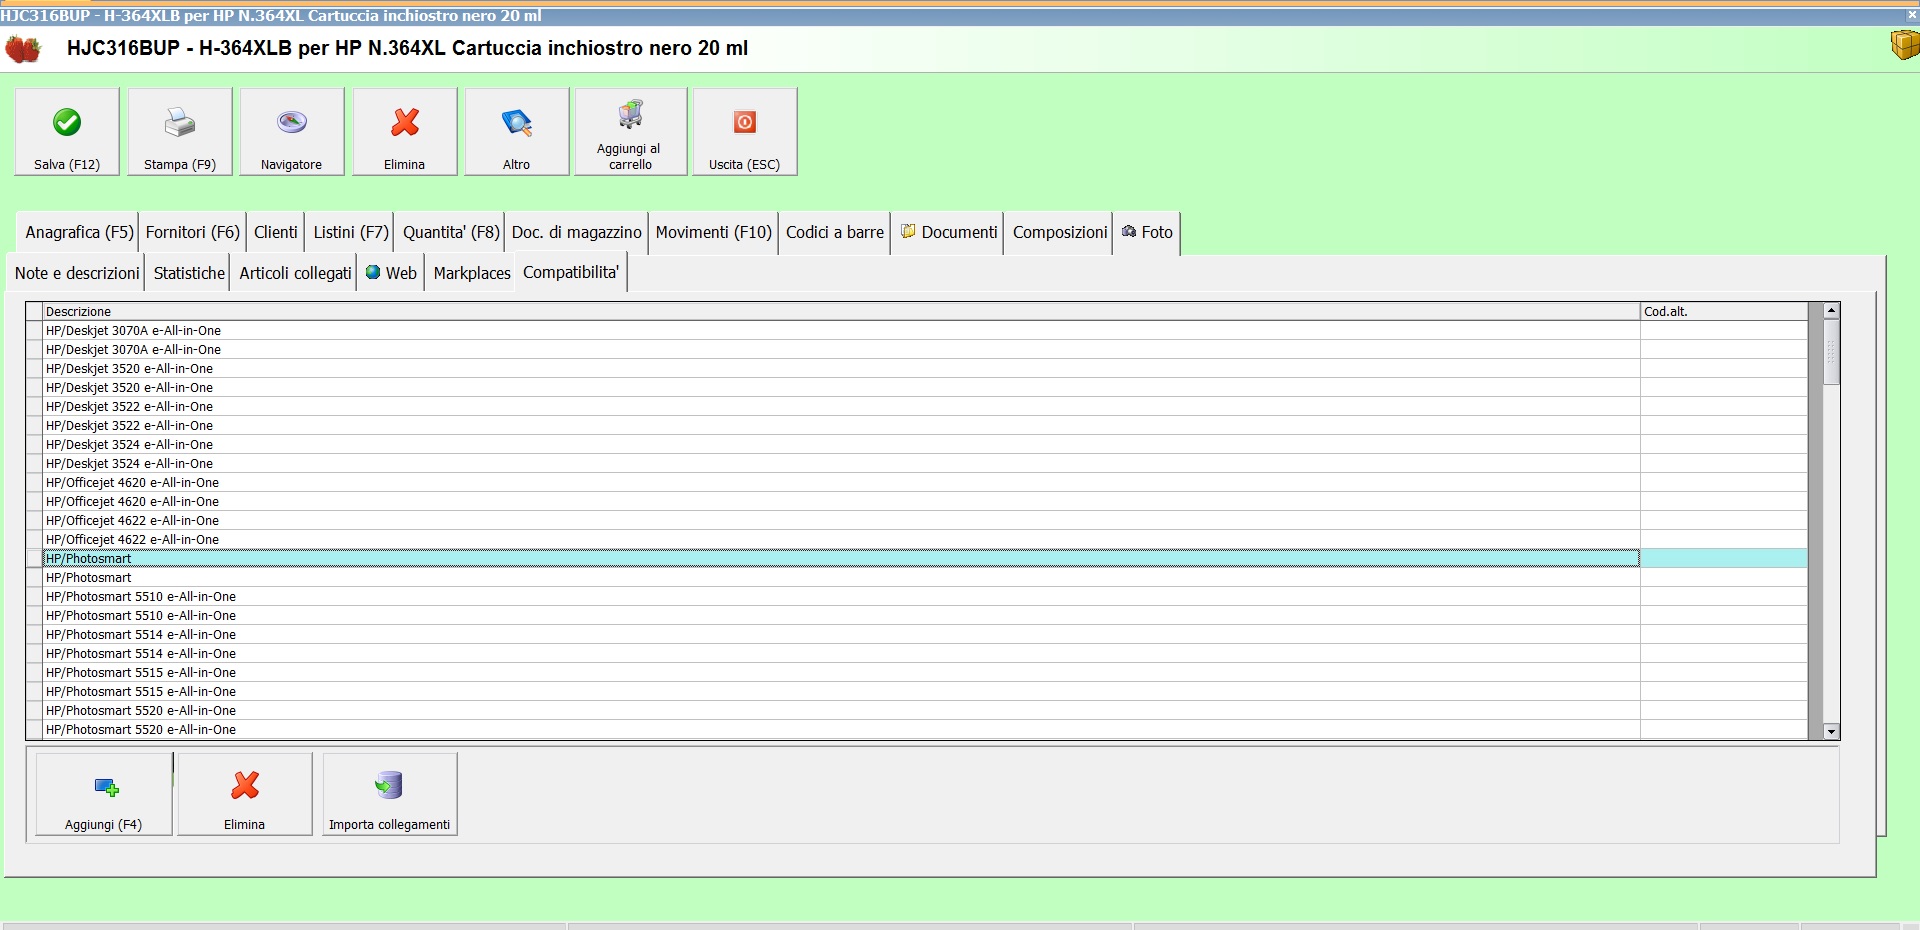Open the Navigatore compass icon
This screenshot has height=930, width=1920.
click(292, 122)
